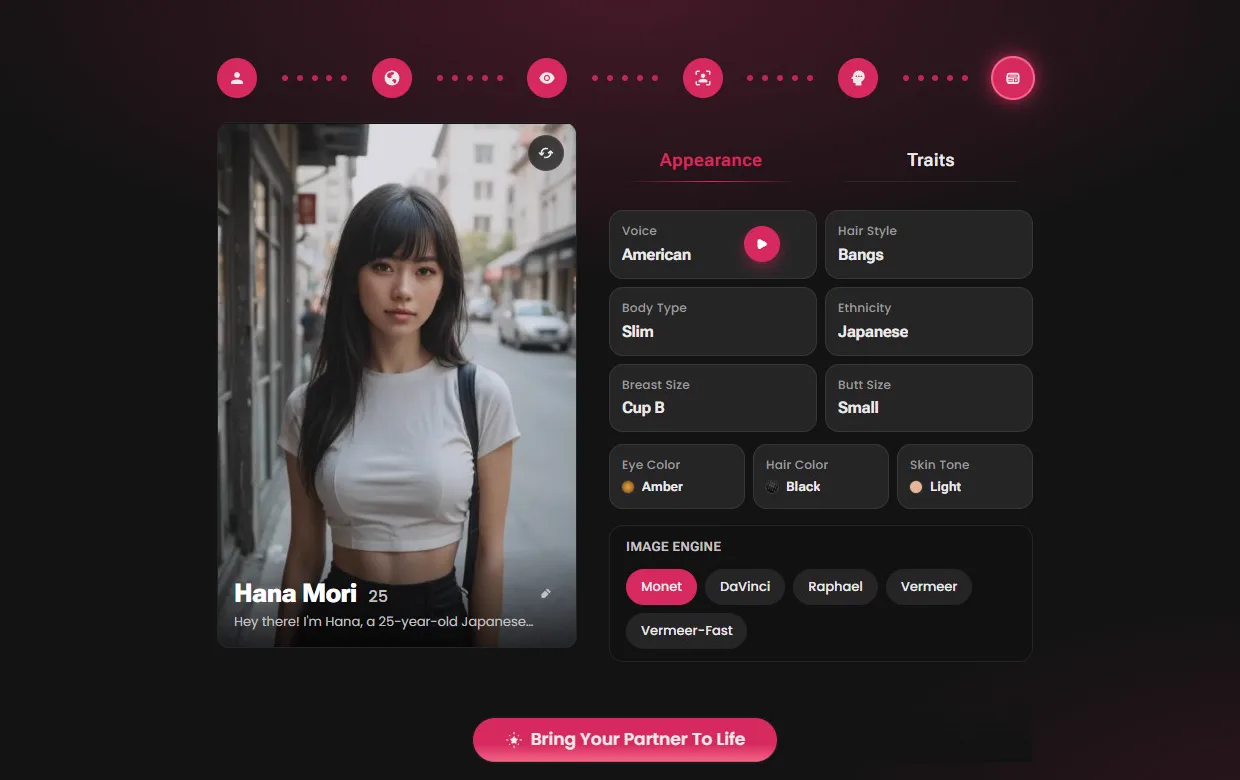Click the Amber eye color swatch
The height and width of the screenshot is (780, 1240).
click(628, 487)
